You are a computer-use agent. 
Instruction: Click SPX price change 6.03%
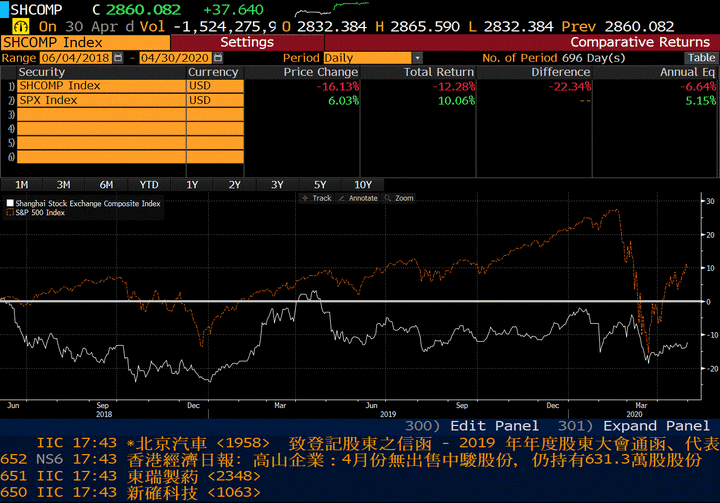pos(343,101)
